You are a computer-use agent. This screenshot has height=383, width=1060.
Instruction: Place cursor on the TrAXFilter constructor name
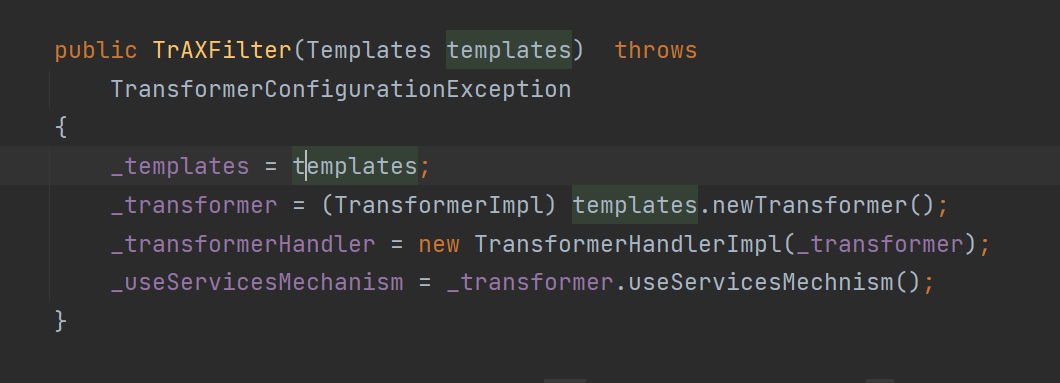point(222,51)
